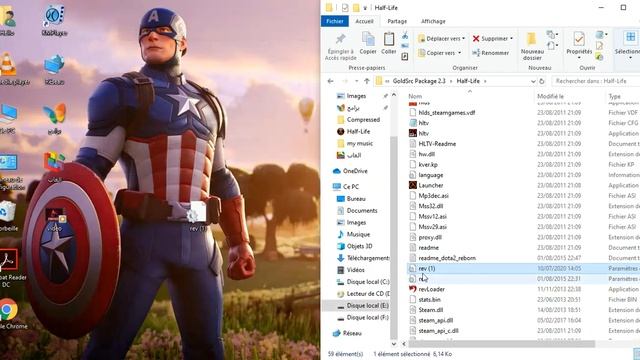The height and width of the screenshot is (360, 640).
Task: Click the navigation pane vertical scrollbar
Action: pos(393,237)
